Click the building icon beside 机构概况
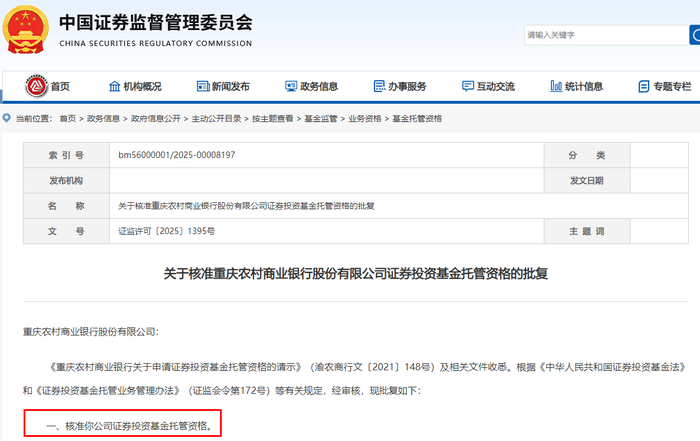This screenshot has width=700, height=441. [x=115, y=86]
